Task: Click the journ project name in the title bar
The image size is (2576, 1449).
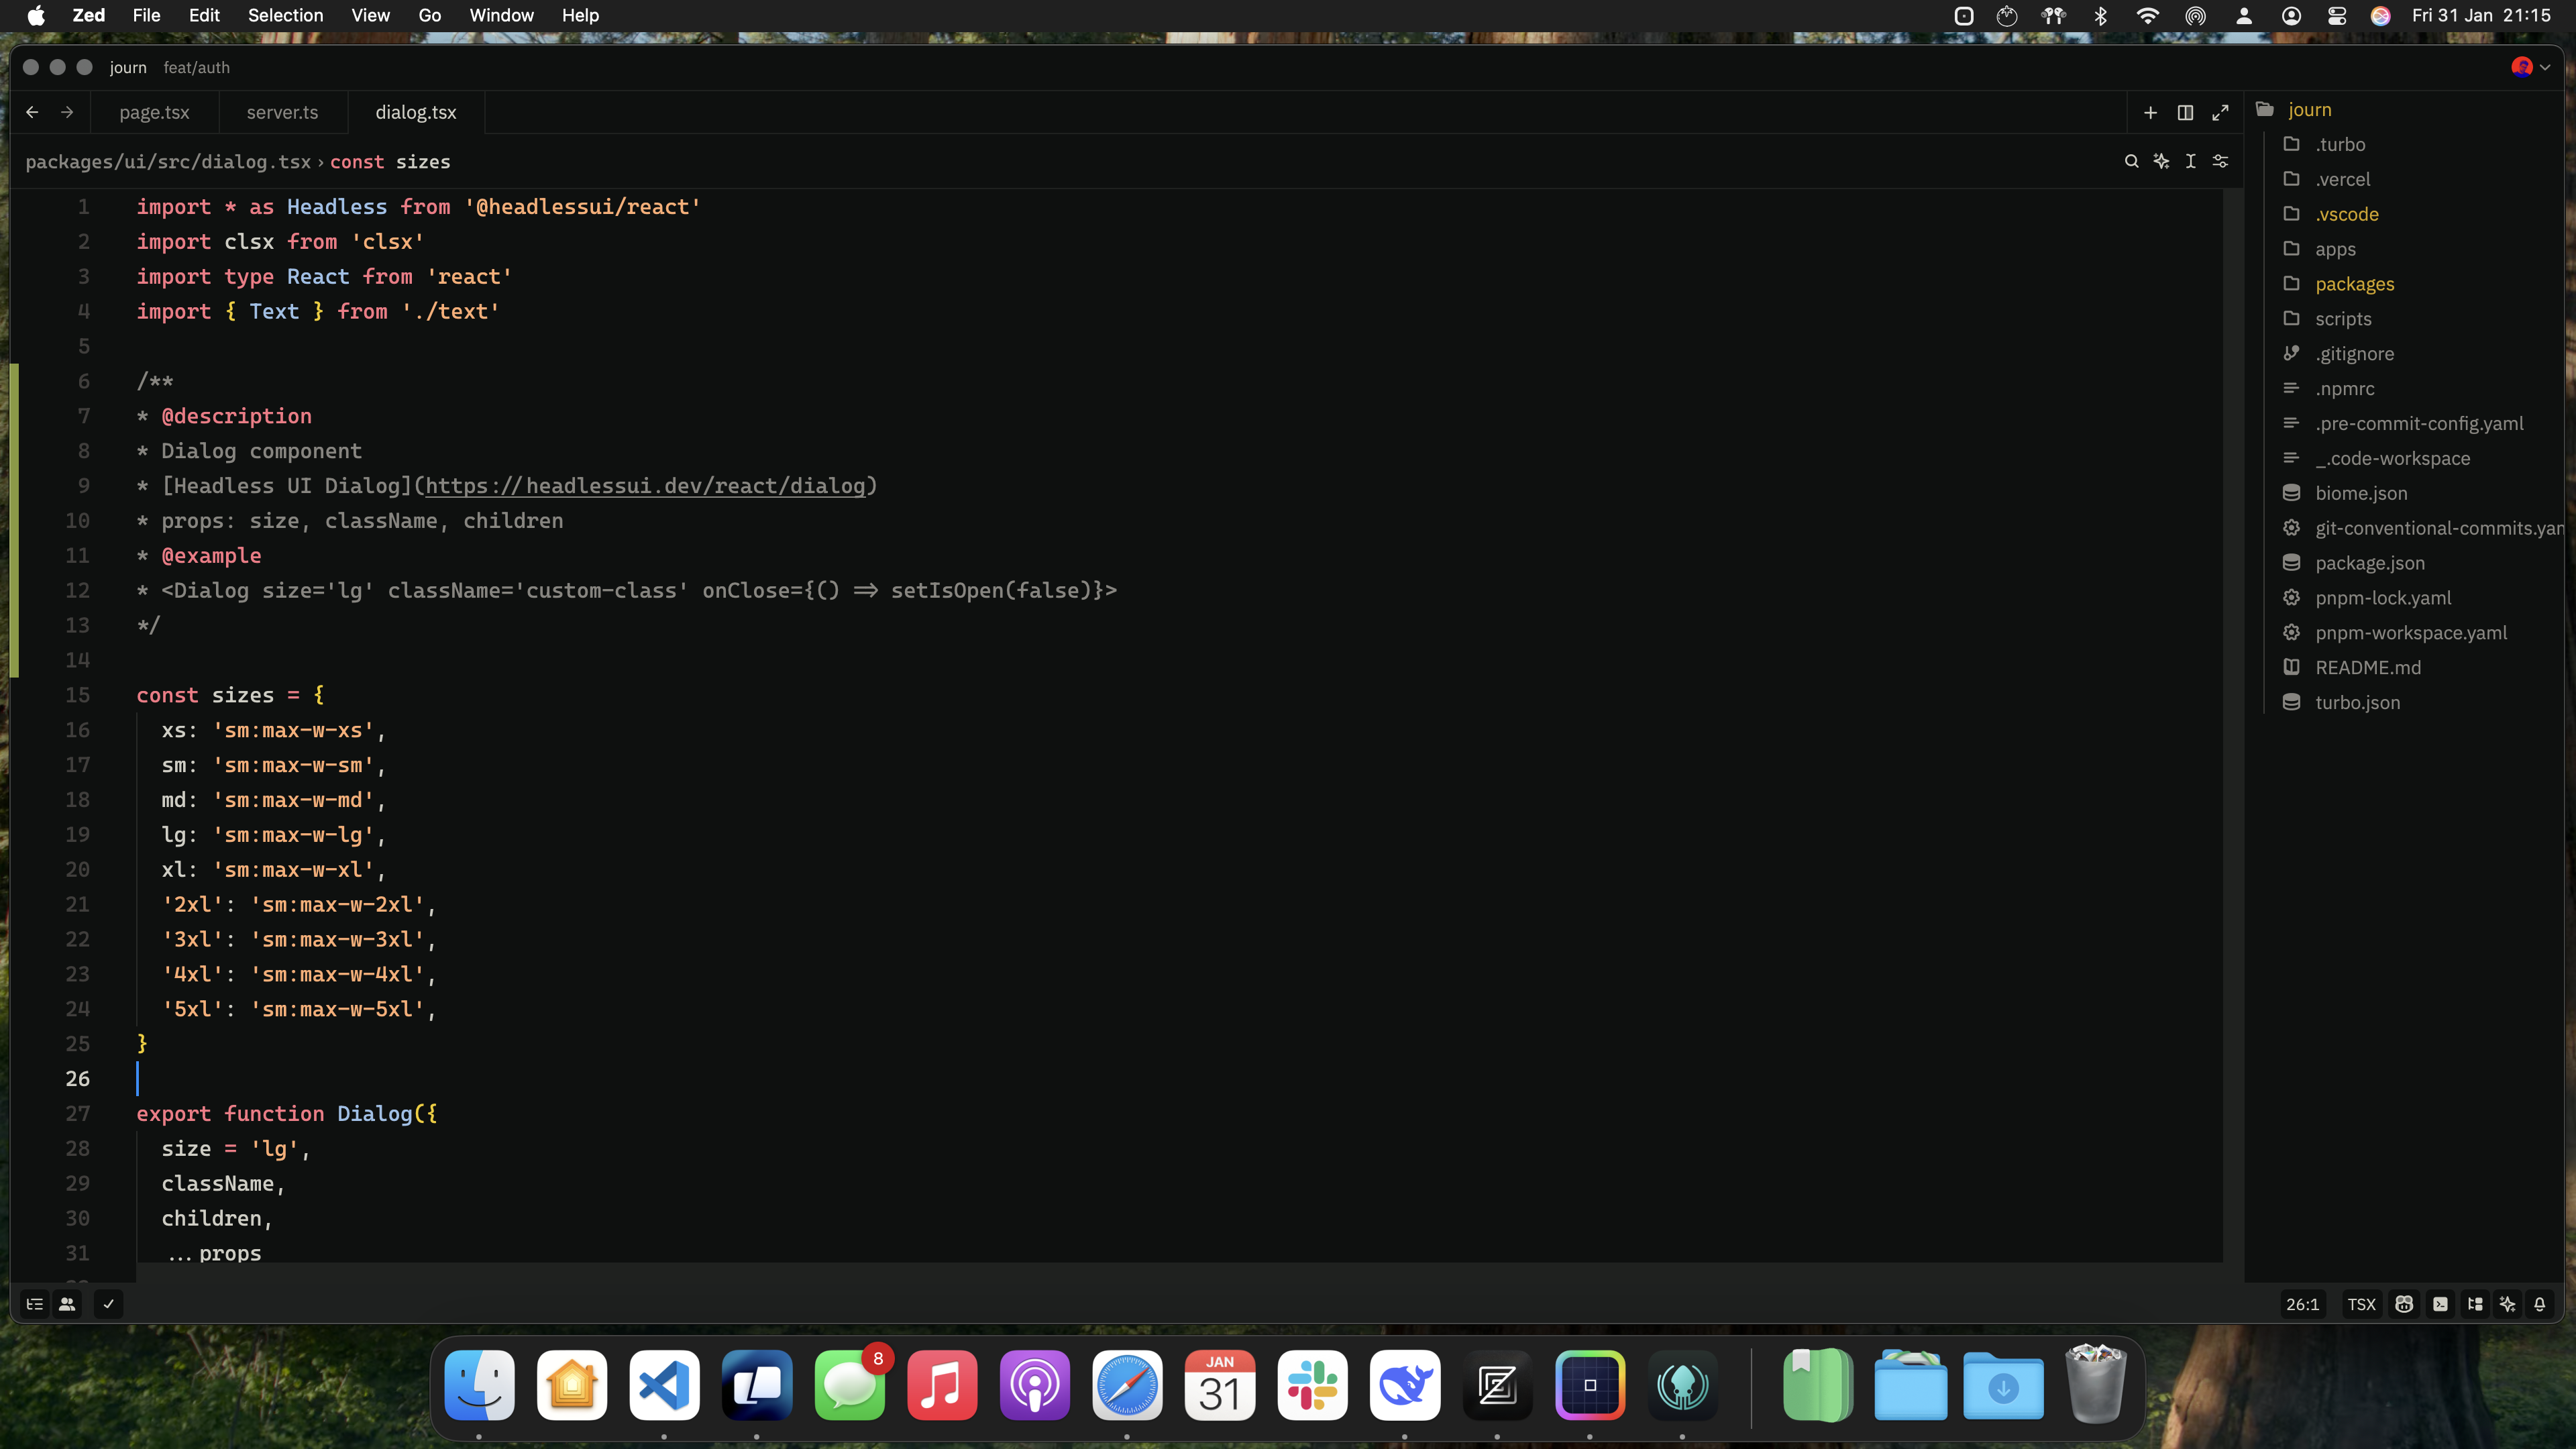Action: click(128, 67)
